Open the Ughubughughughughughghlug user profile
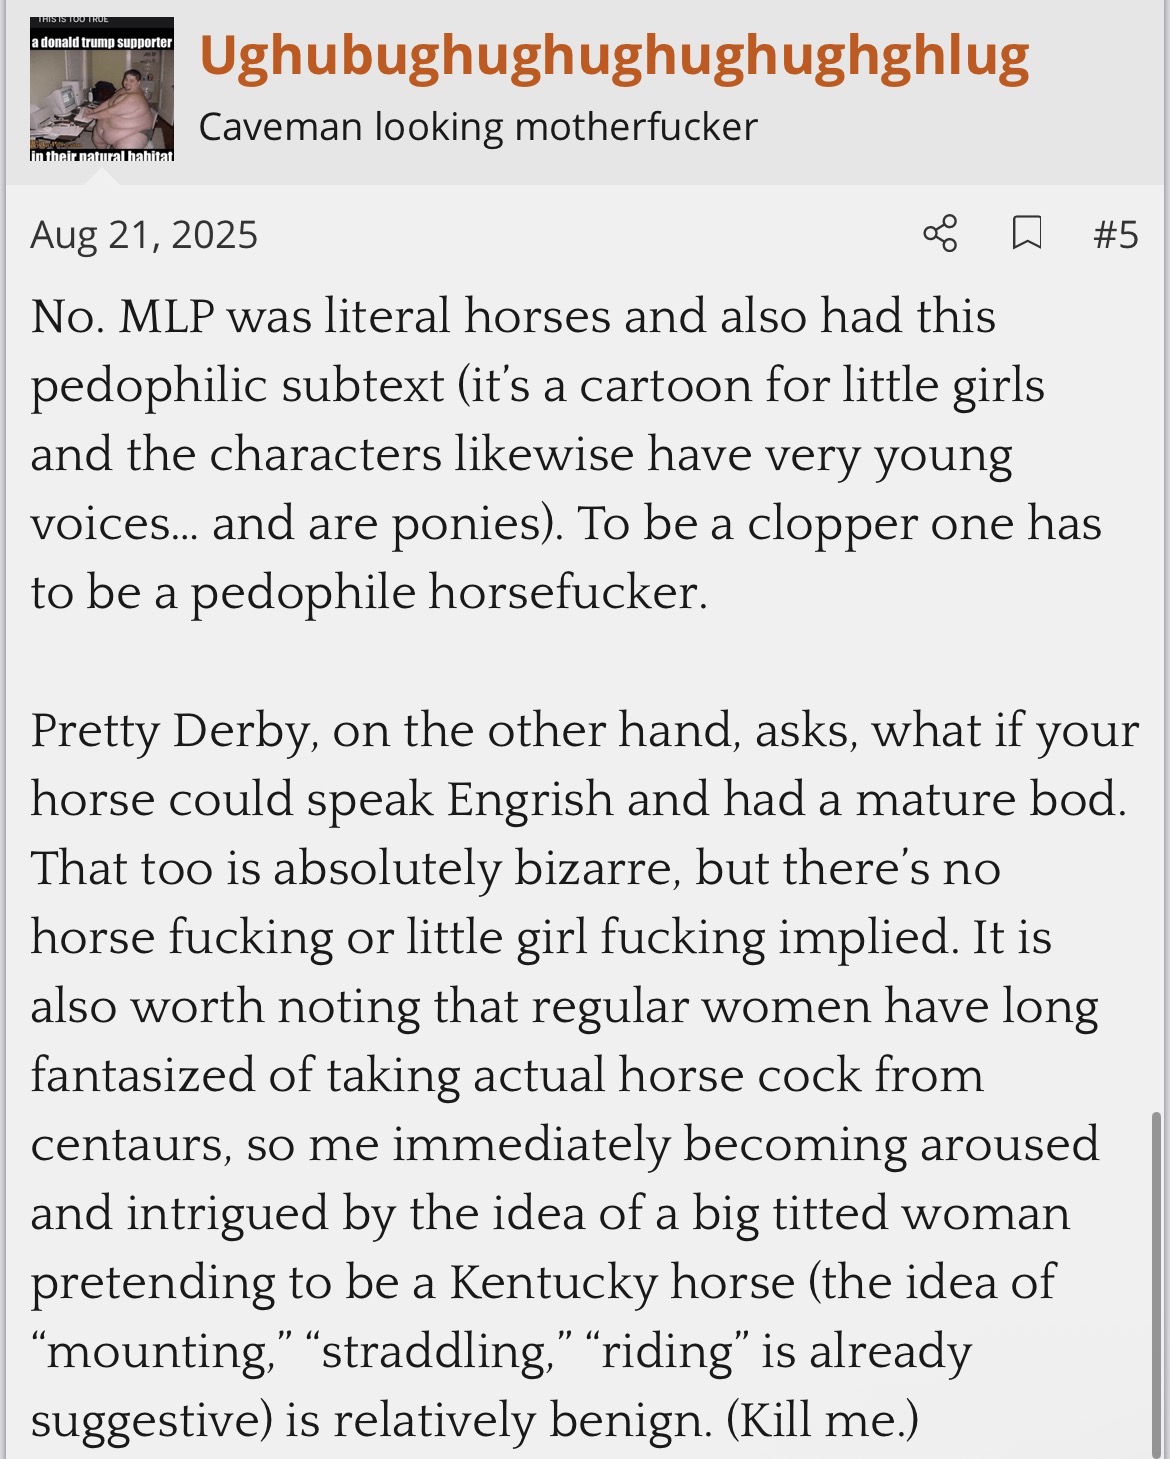This screenshot has width=1170, height=1459. click(614, 57)
